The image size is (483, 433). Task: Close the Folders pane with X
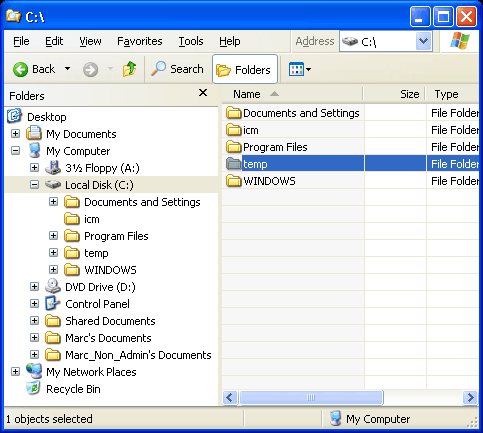coord(203,93)
